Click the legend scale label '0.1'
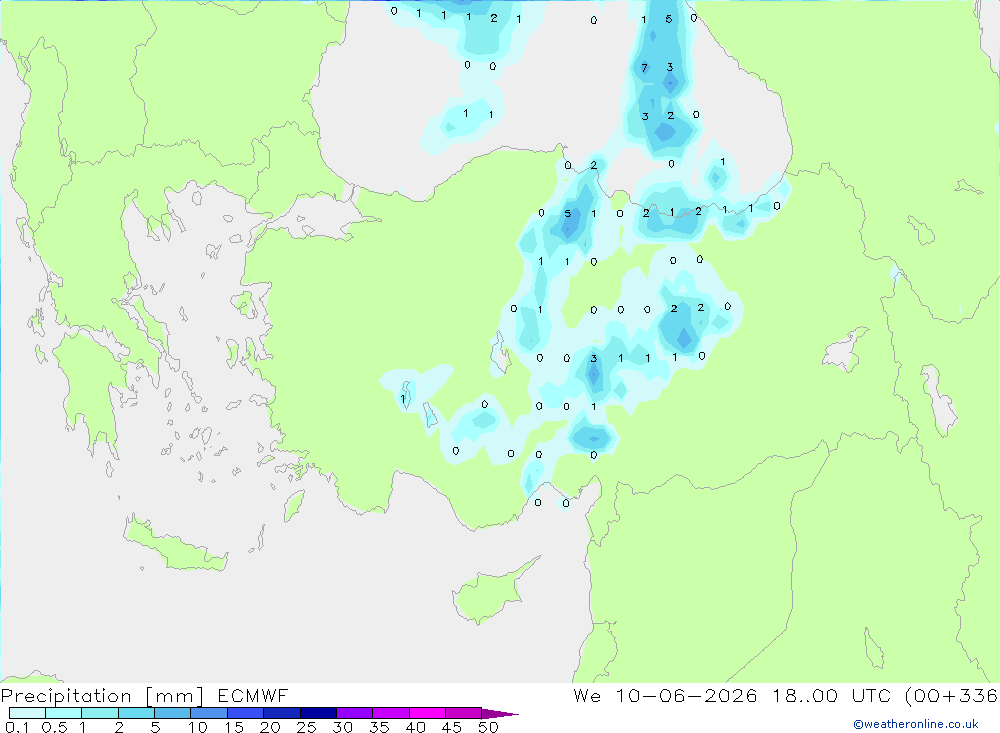This screenshot has height=733, width=1000. [x=17, y=727]
